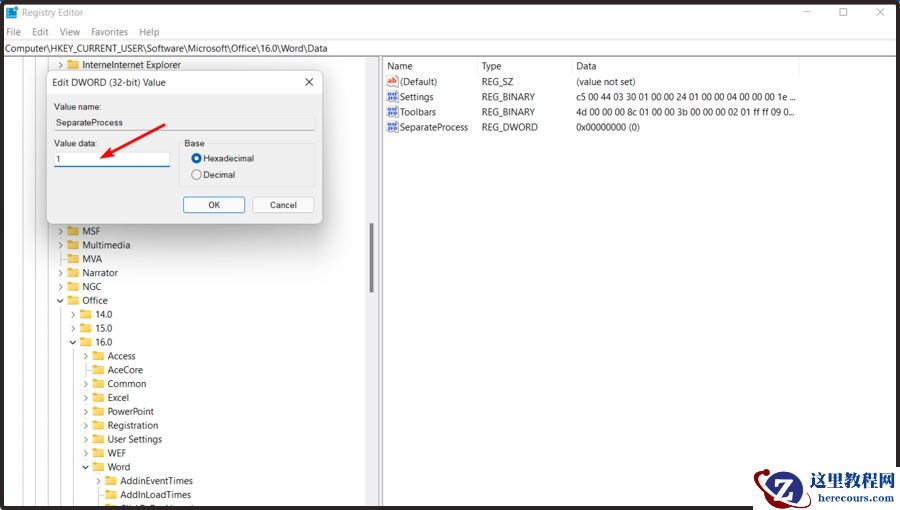Open the File menu
This screenshot has width=900, height=510.
13,32
